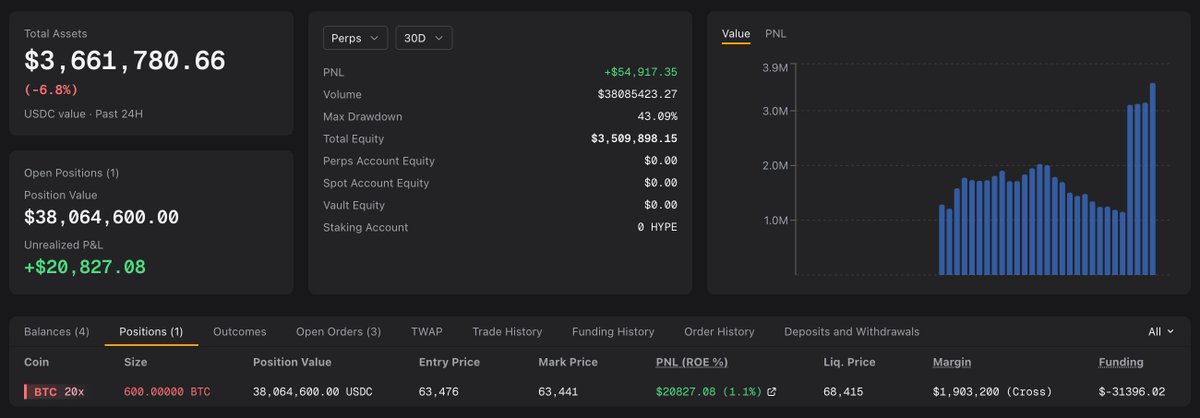Screen dimensions: 1200x418
Task: Click the BTC 20x coin label
Action: 57,391
